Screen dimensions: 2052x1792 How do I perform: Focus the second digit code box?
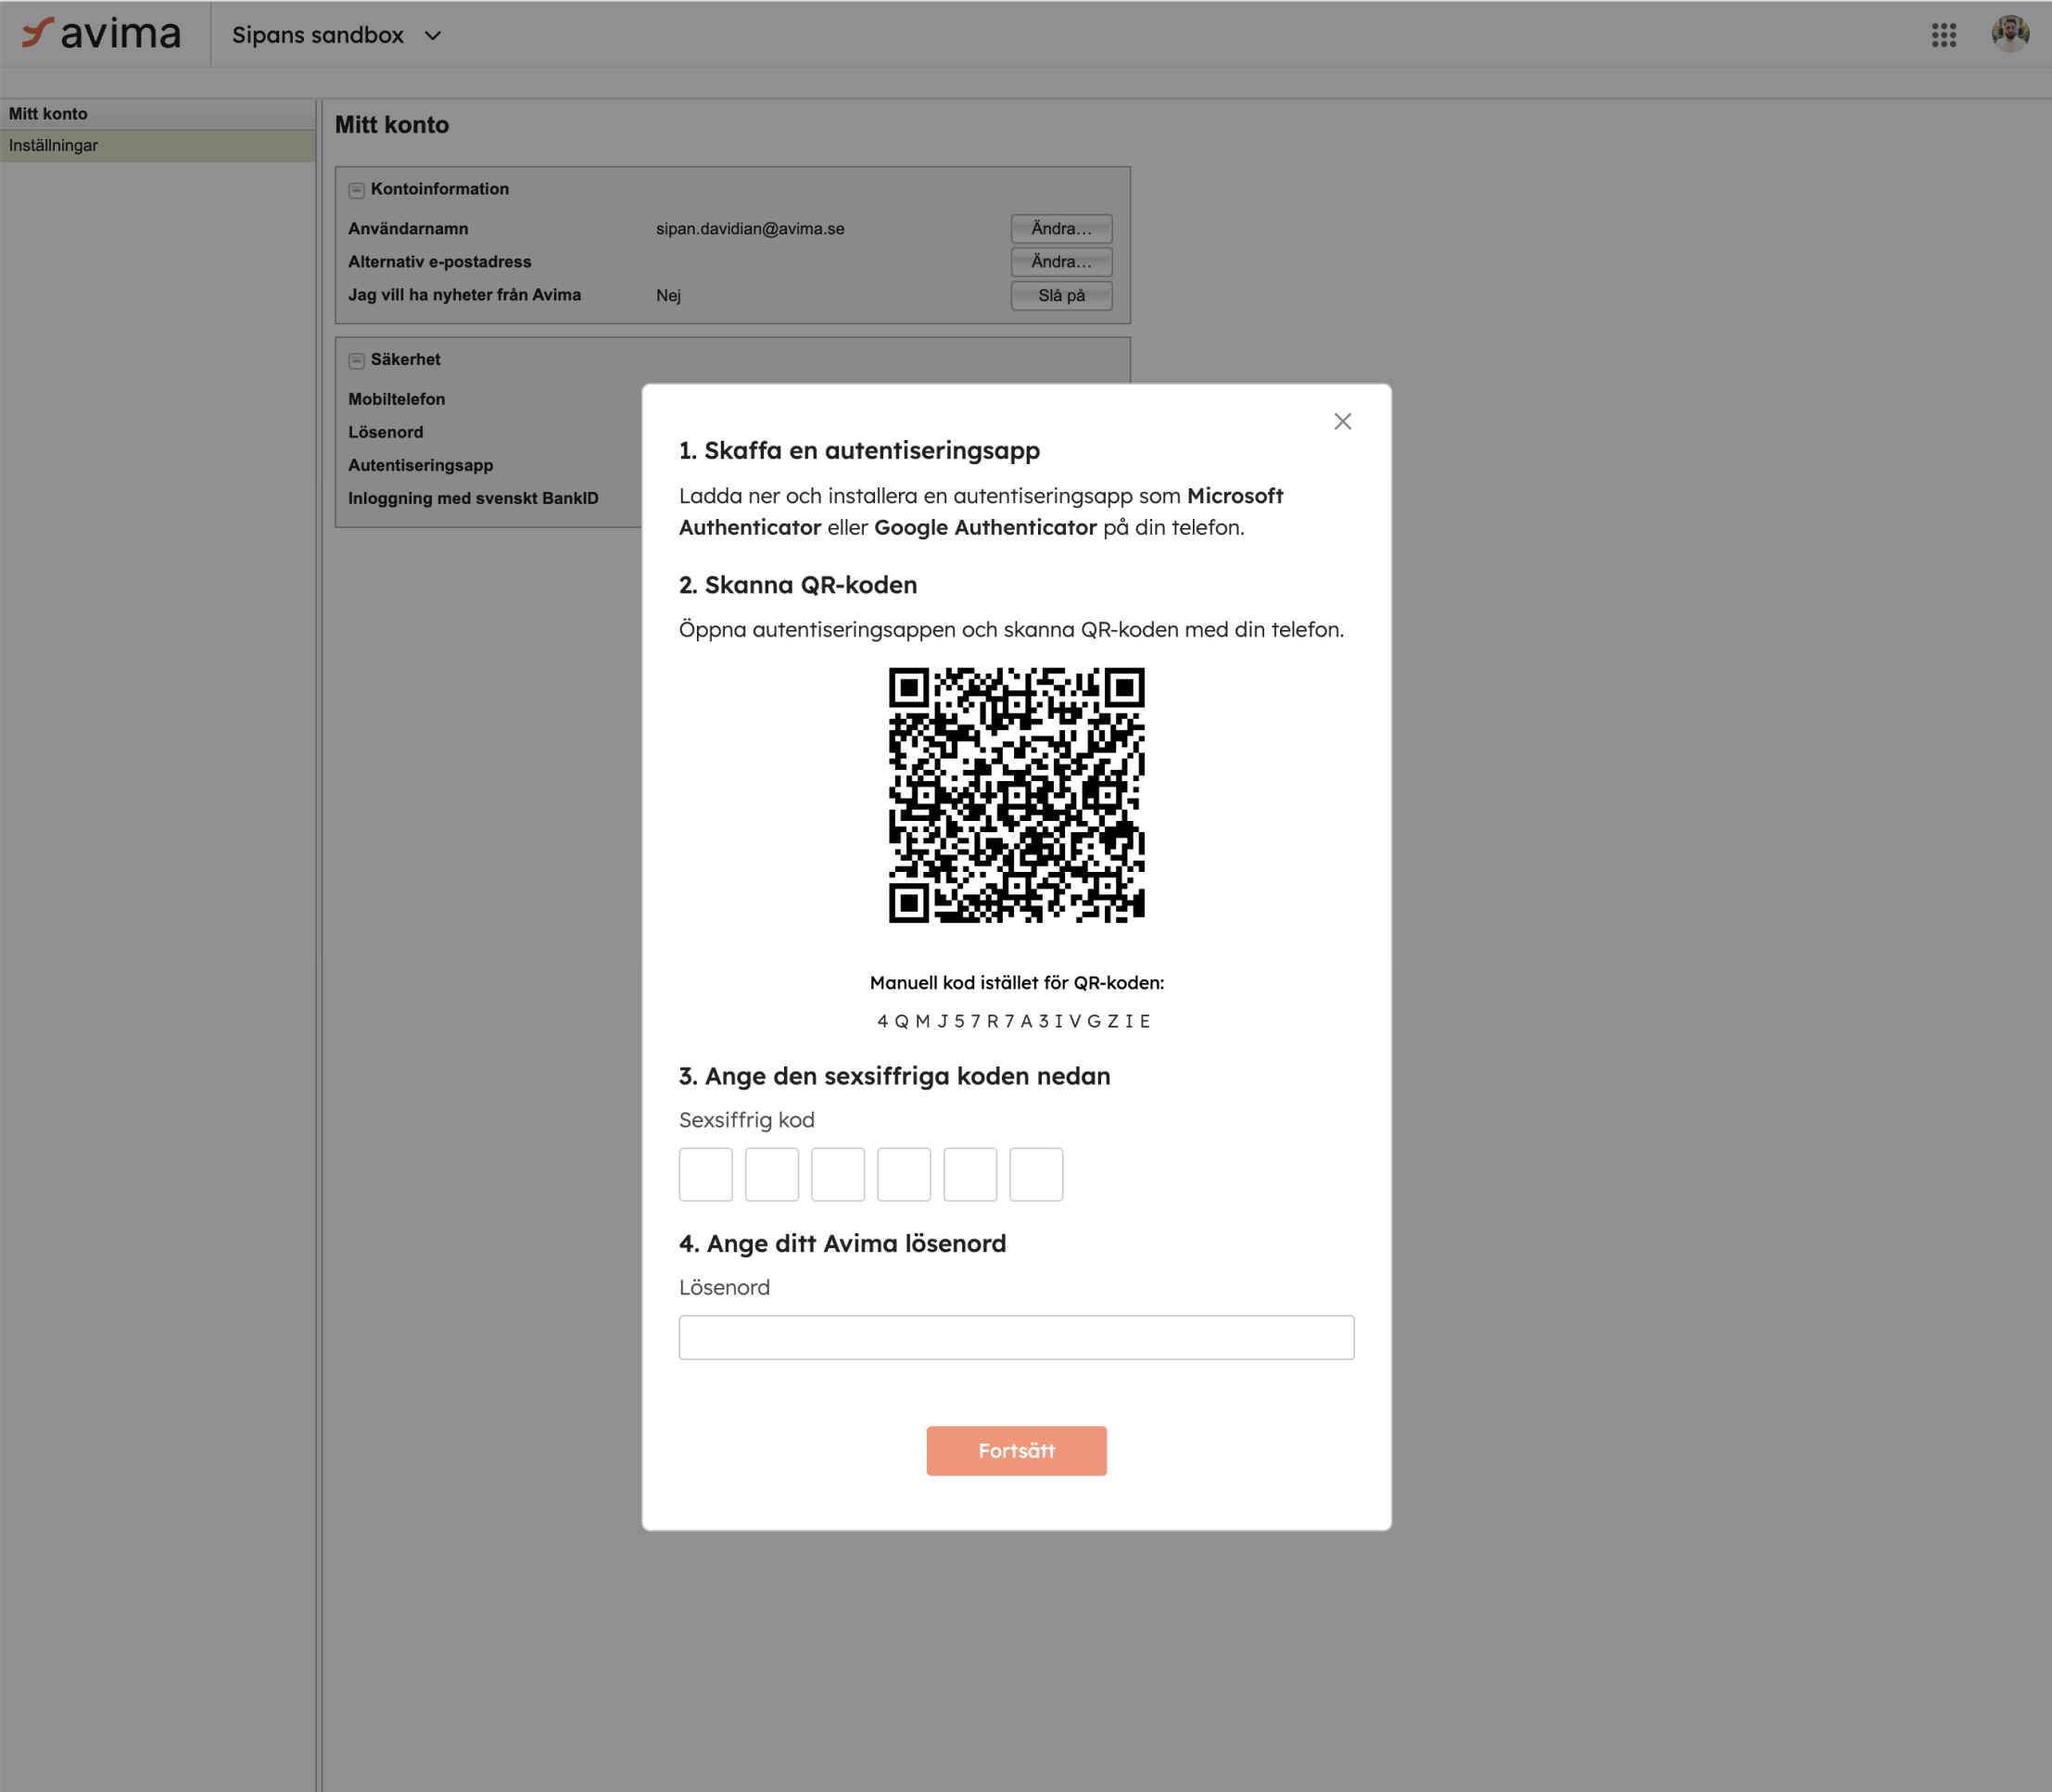coord(772,1174)
